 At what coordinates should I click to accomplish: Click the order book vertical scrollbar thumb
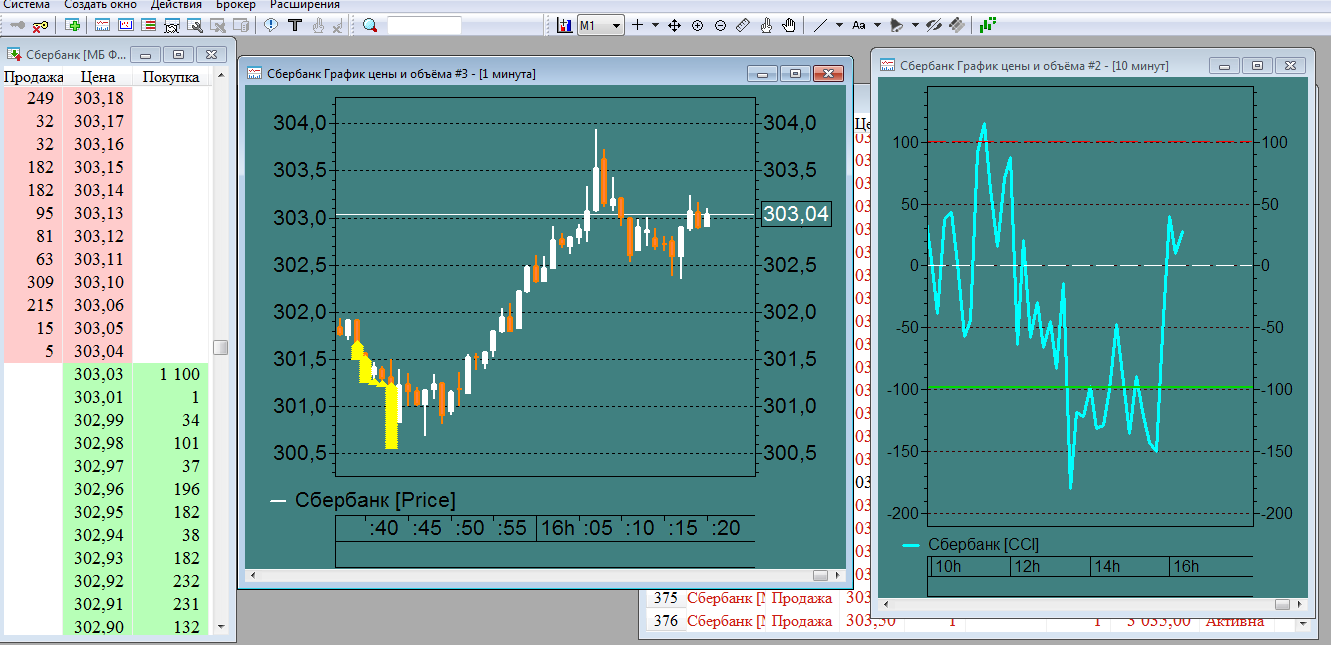pyautogui.click(x=221, y=347)
